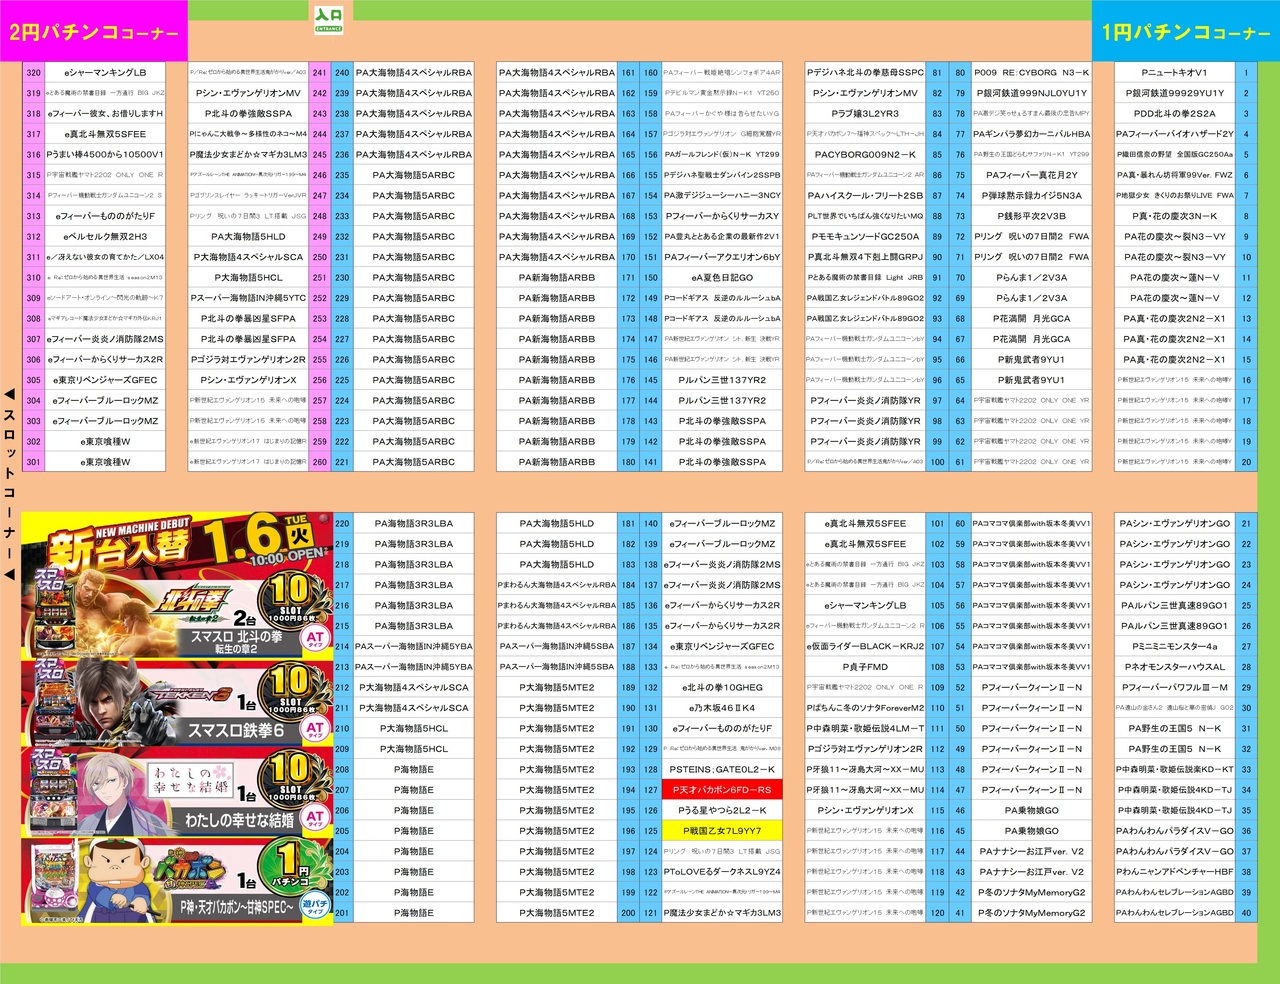Click the yellow highlighted P戦国乙女7L9YY7 cell
The height and width of the screenshot is (984, 1280).
click(x=722, y=831)
